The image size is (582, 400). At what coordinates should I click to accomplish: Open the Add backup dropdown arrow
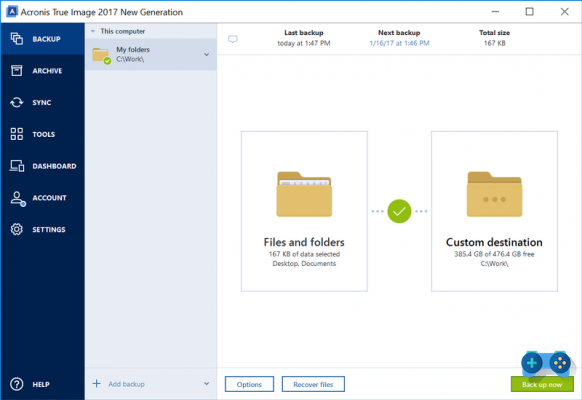click(206, 384)
